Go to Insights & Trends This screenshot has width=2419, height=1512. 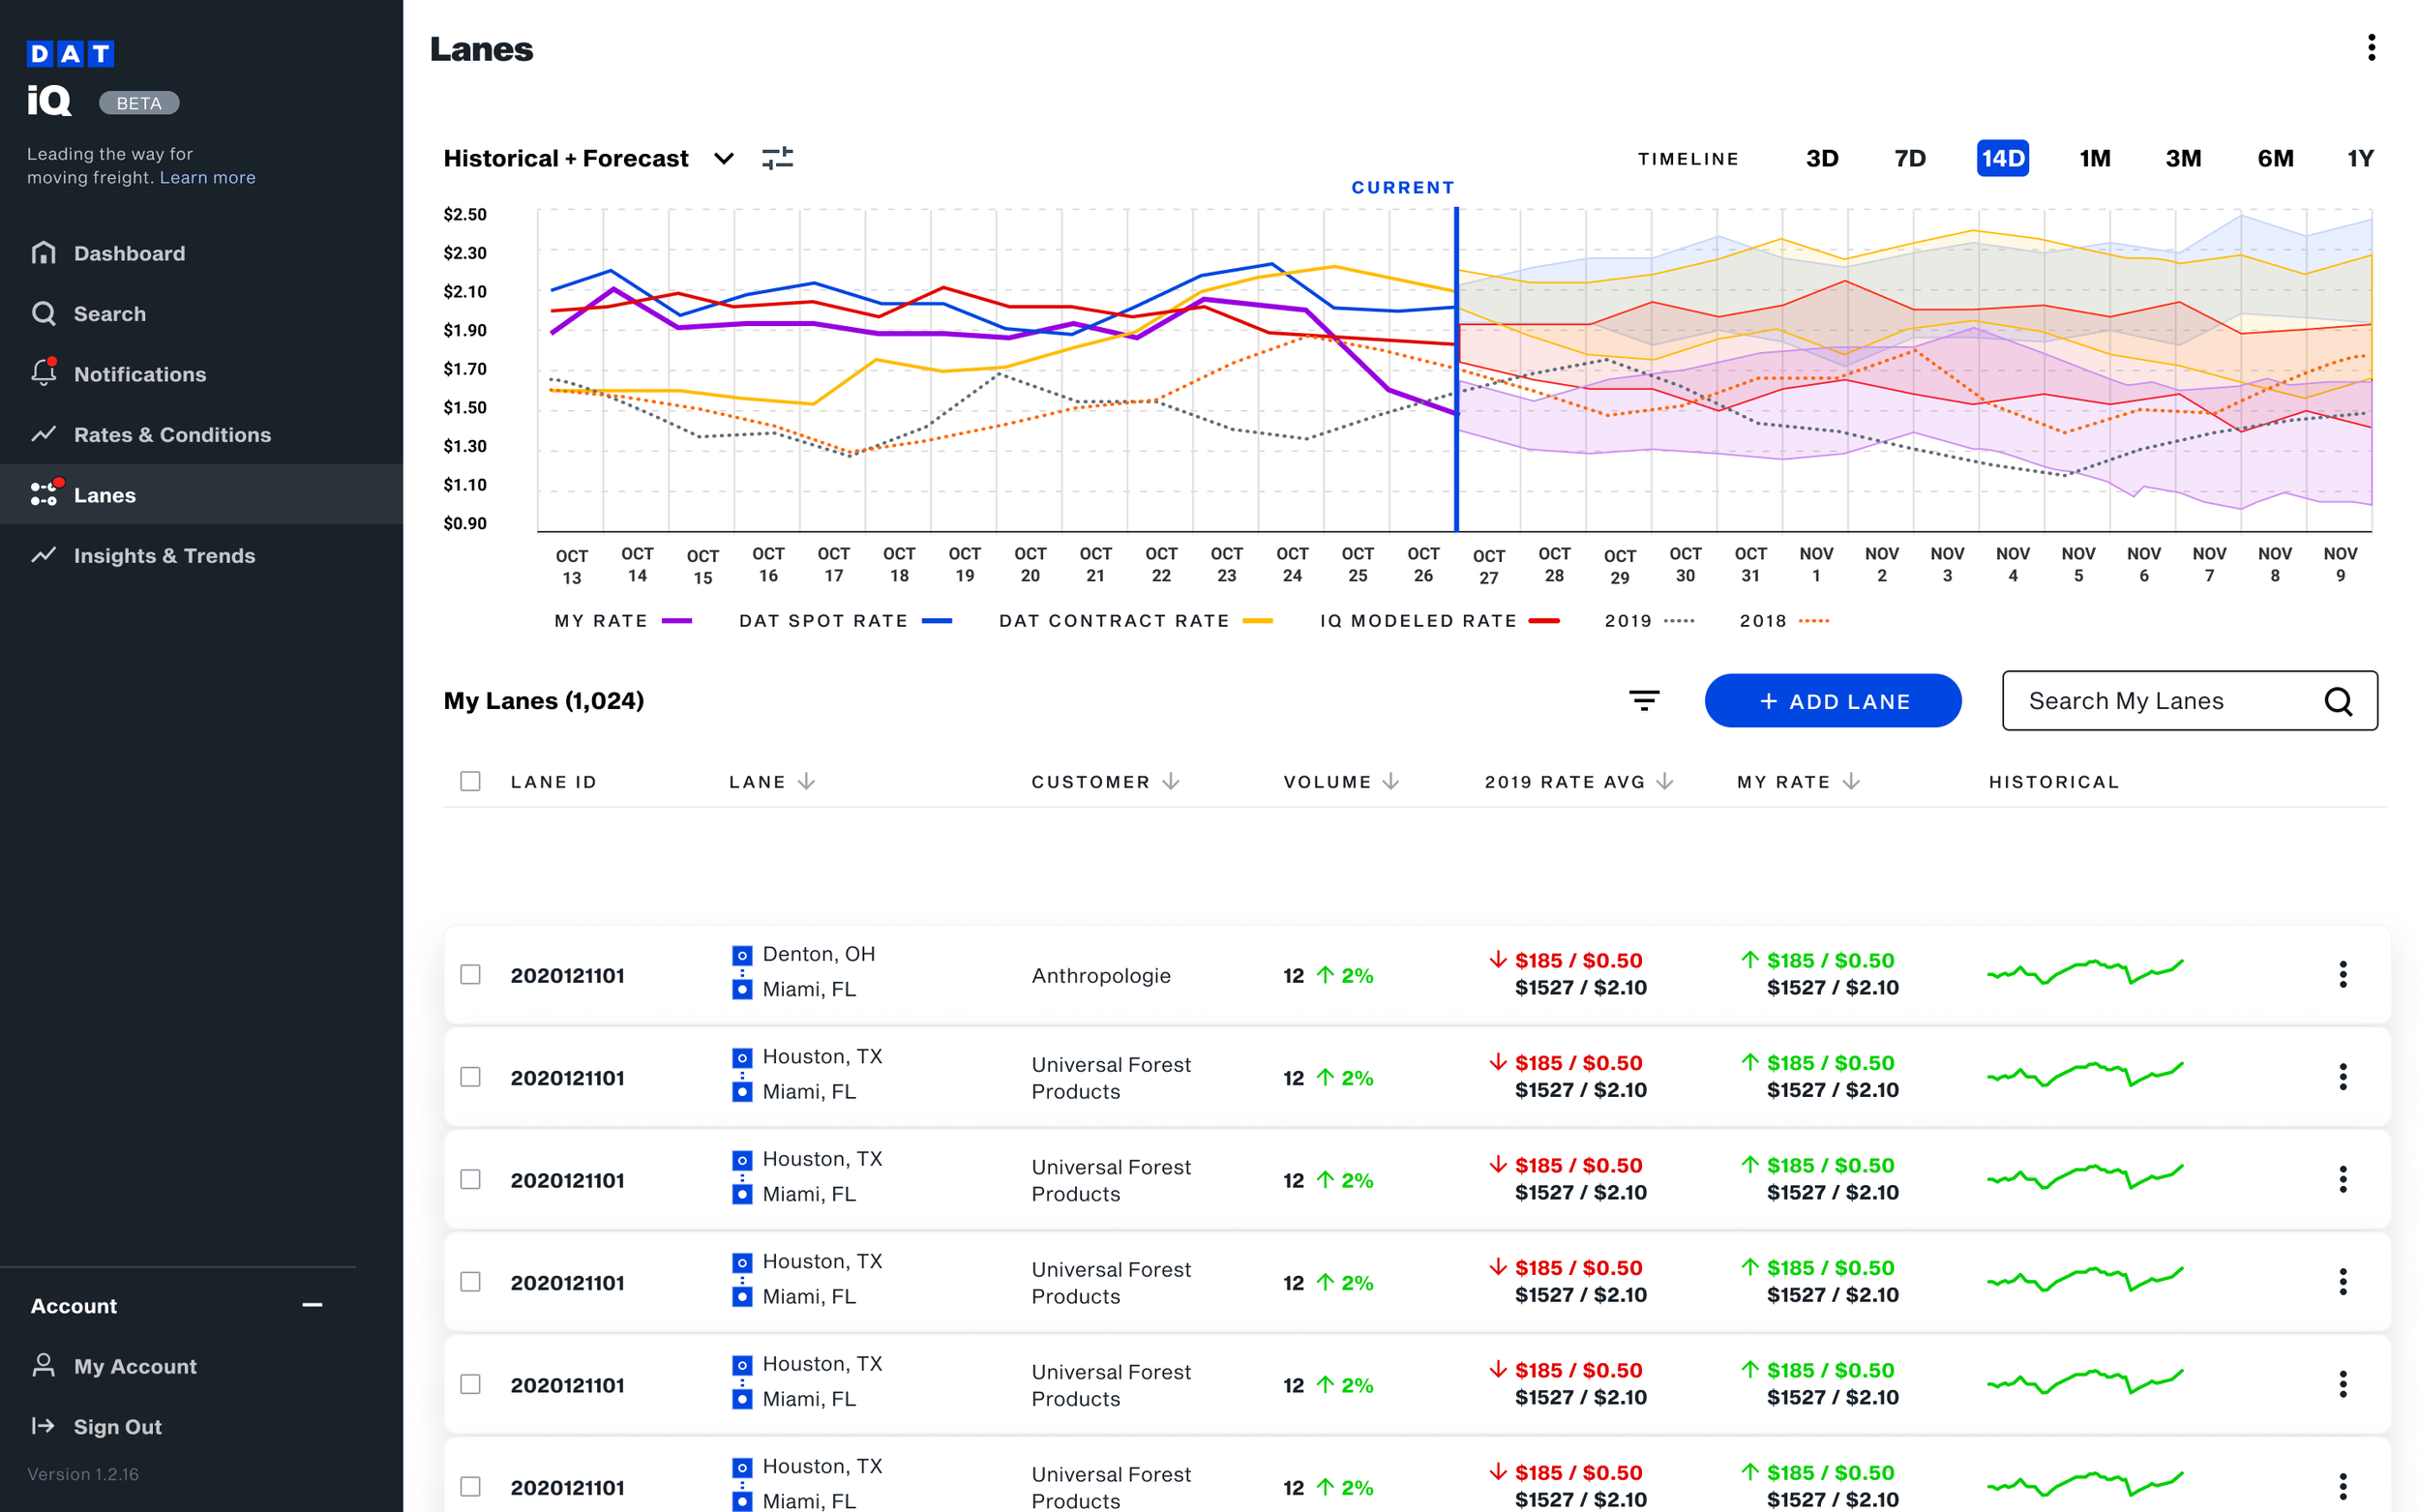[x=164, y=555]
